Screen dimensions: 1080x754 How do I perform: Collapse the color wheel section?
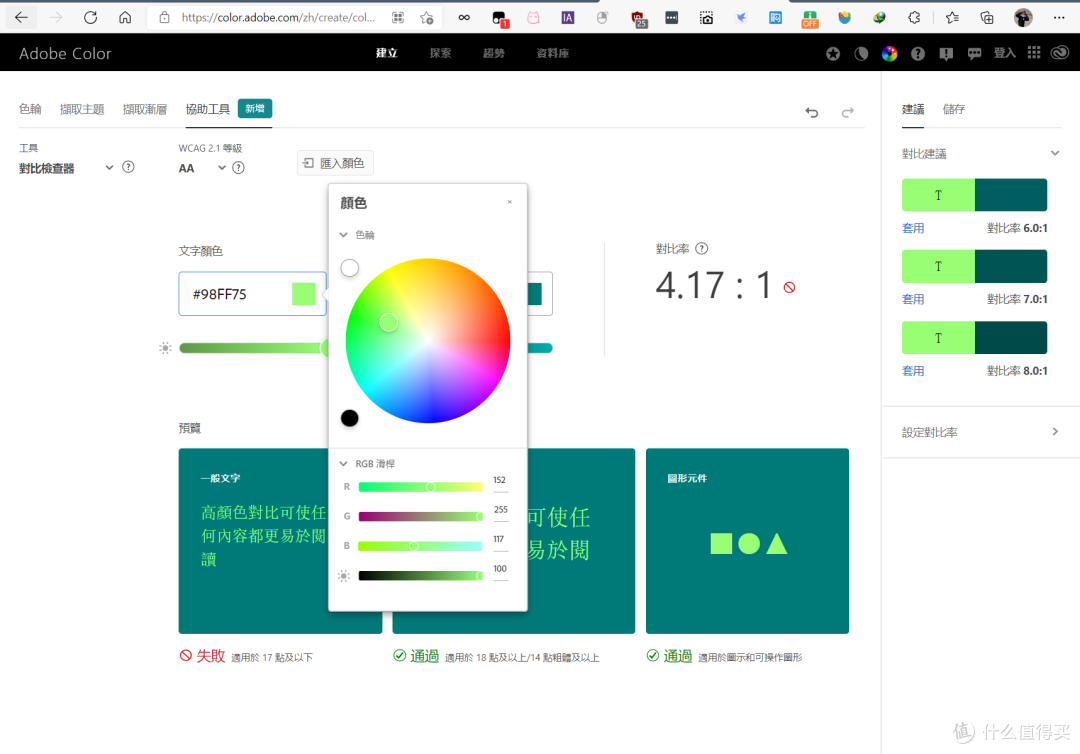click(x=343, y=235)
